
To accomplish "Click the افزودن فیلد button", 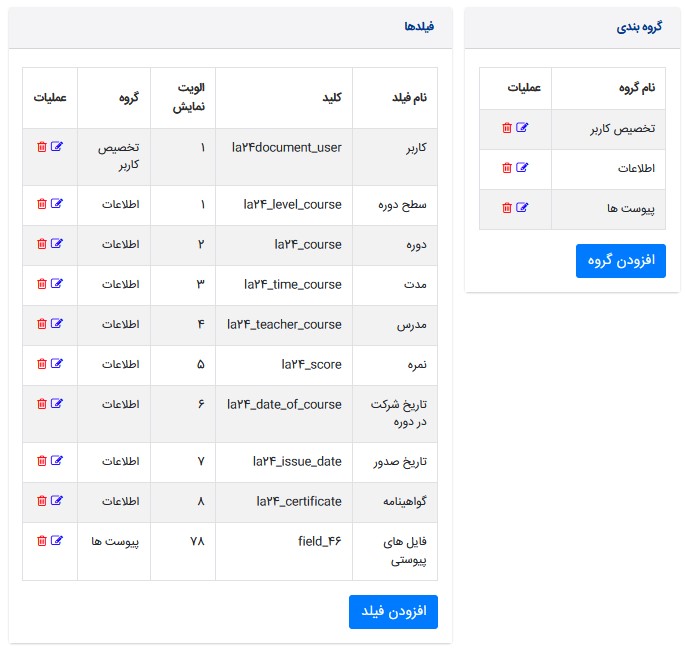I will point(393,612).
